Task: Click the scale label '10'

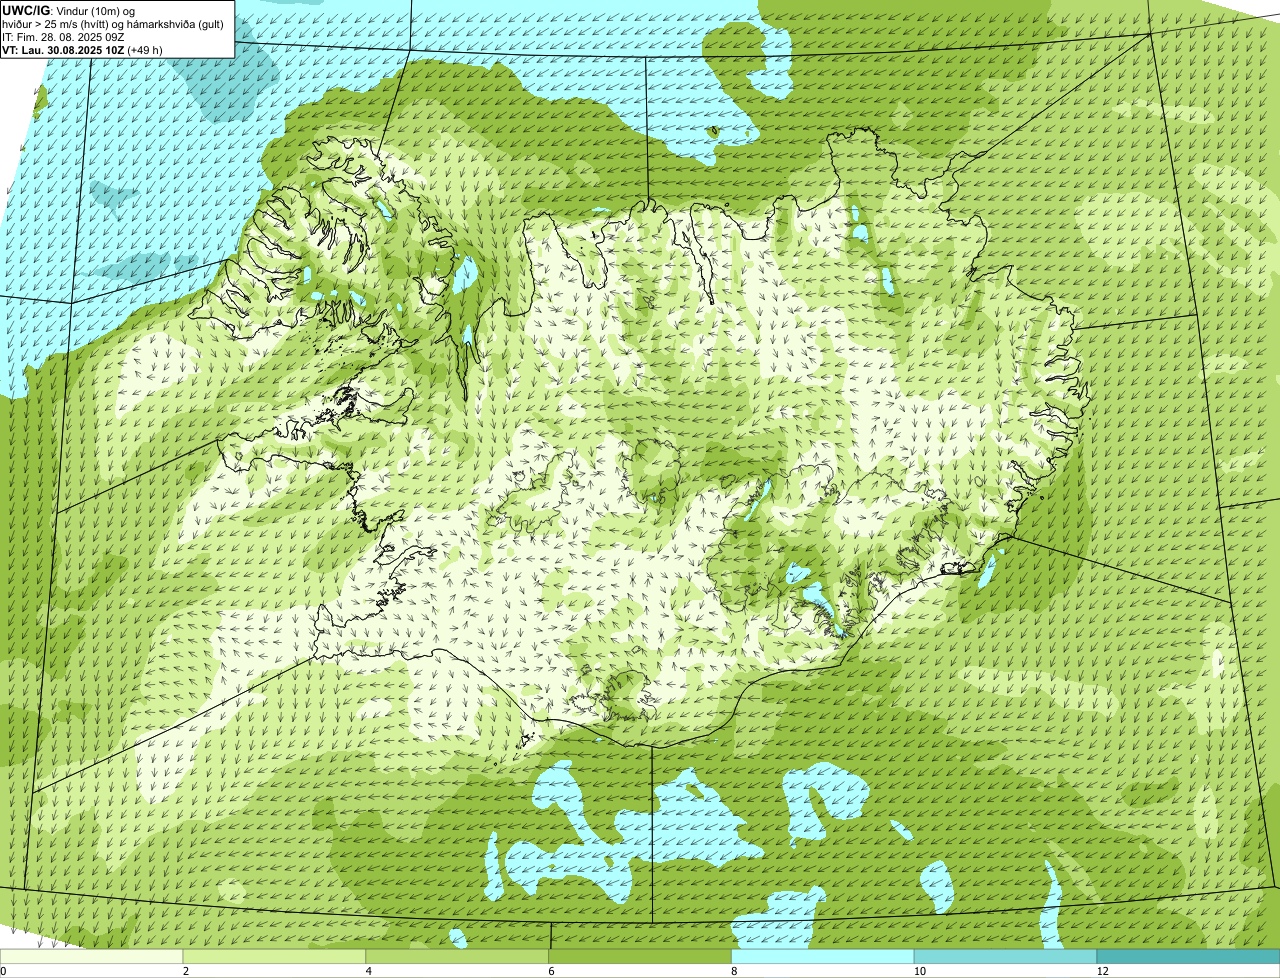Action: [918, 971]
